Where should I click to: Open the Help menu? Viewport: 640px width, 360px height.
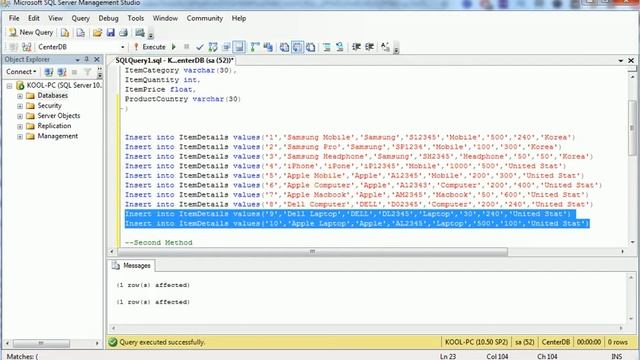(239, 18)
